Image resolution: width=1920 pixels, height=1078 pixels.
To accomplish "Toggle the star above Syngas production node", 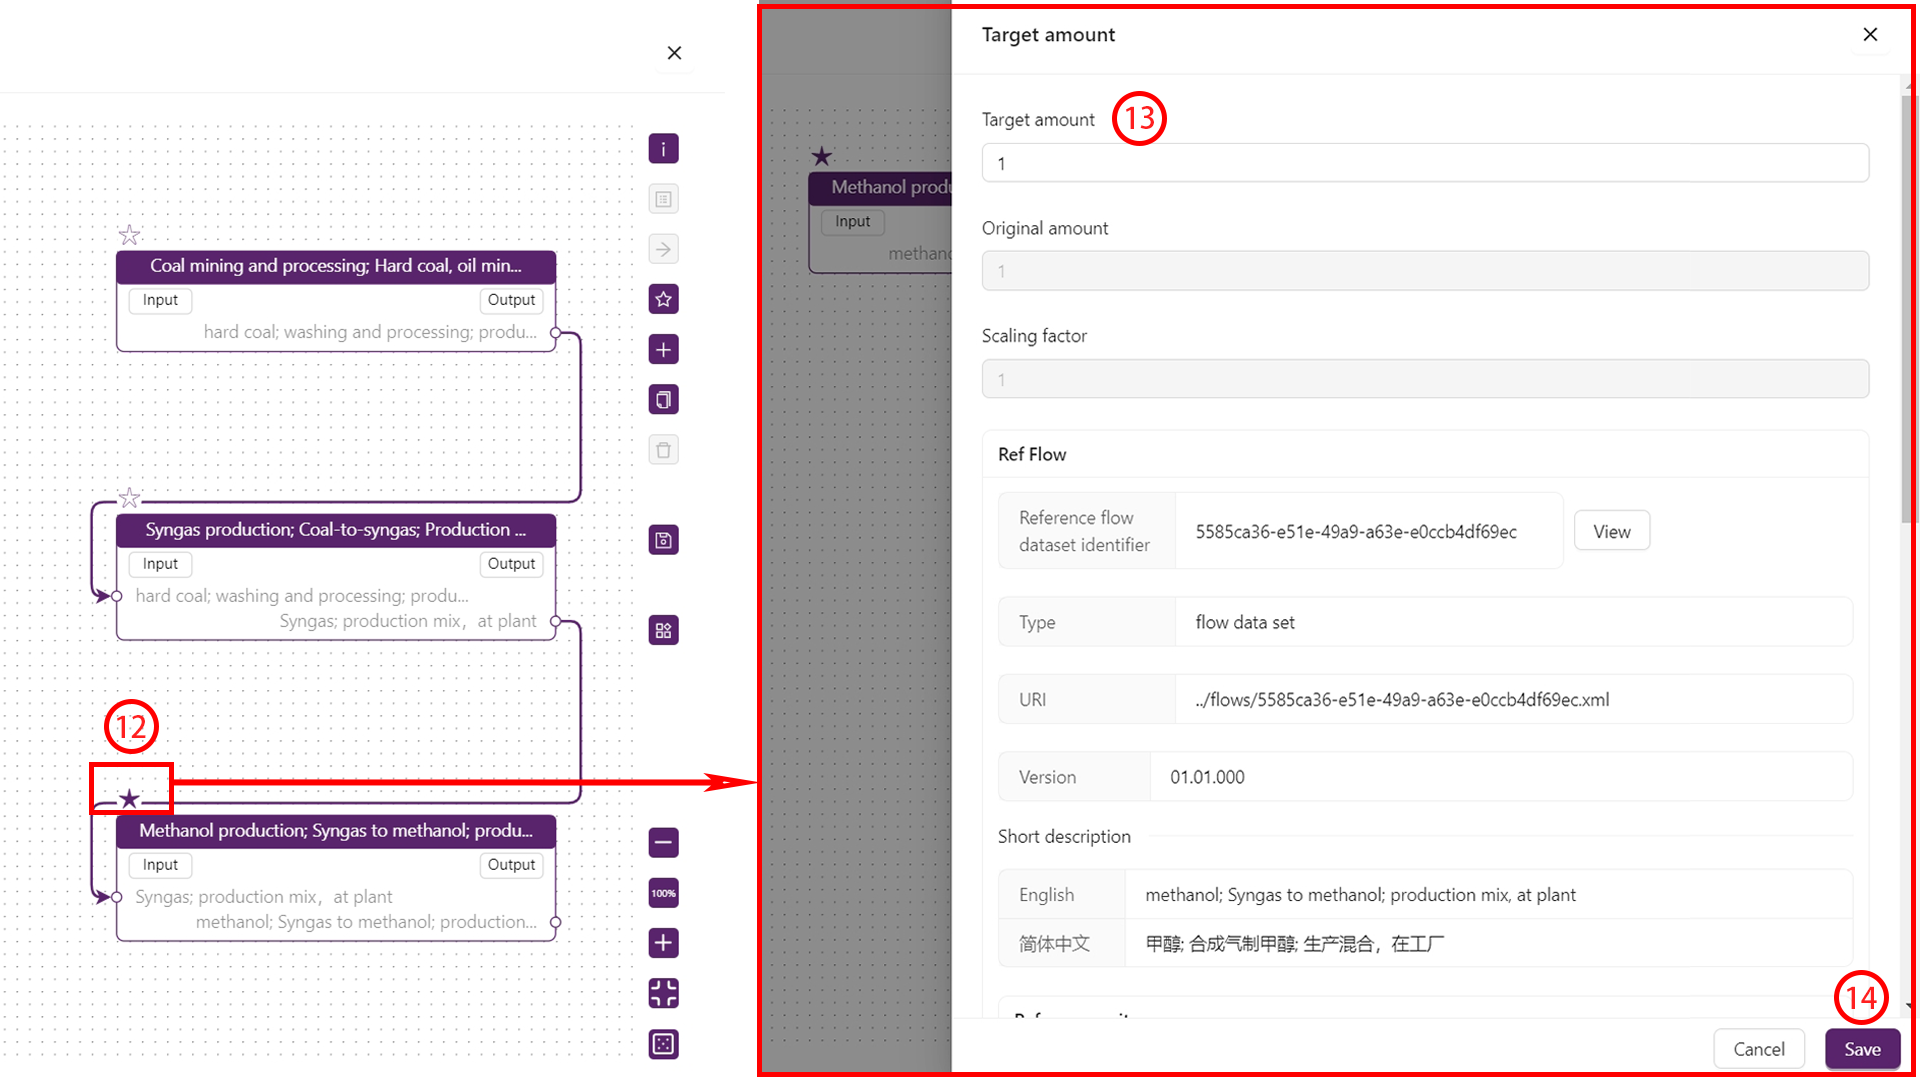I will point(129,498).
